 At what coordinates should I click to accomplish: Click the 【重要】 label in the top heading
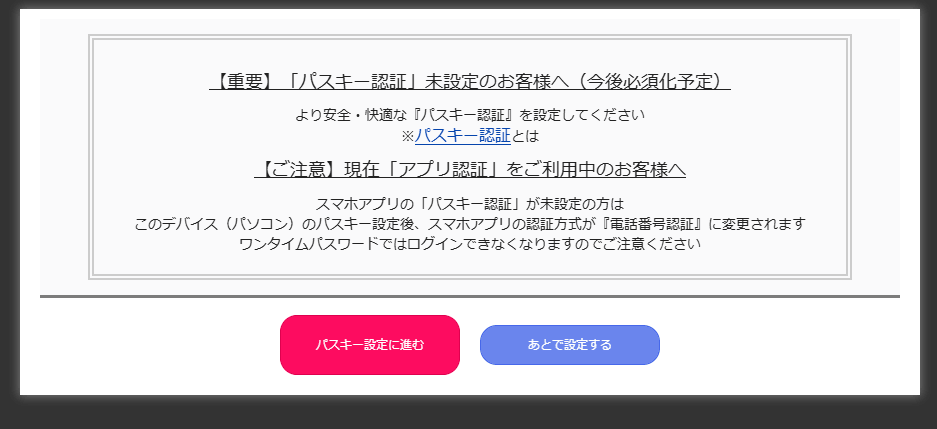coord(242,81)
